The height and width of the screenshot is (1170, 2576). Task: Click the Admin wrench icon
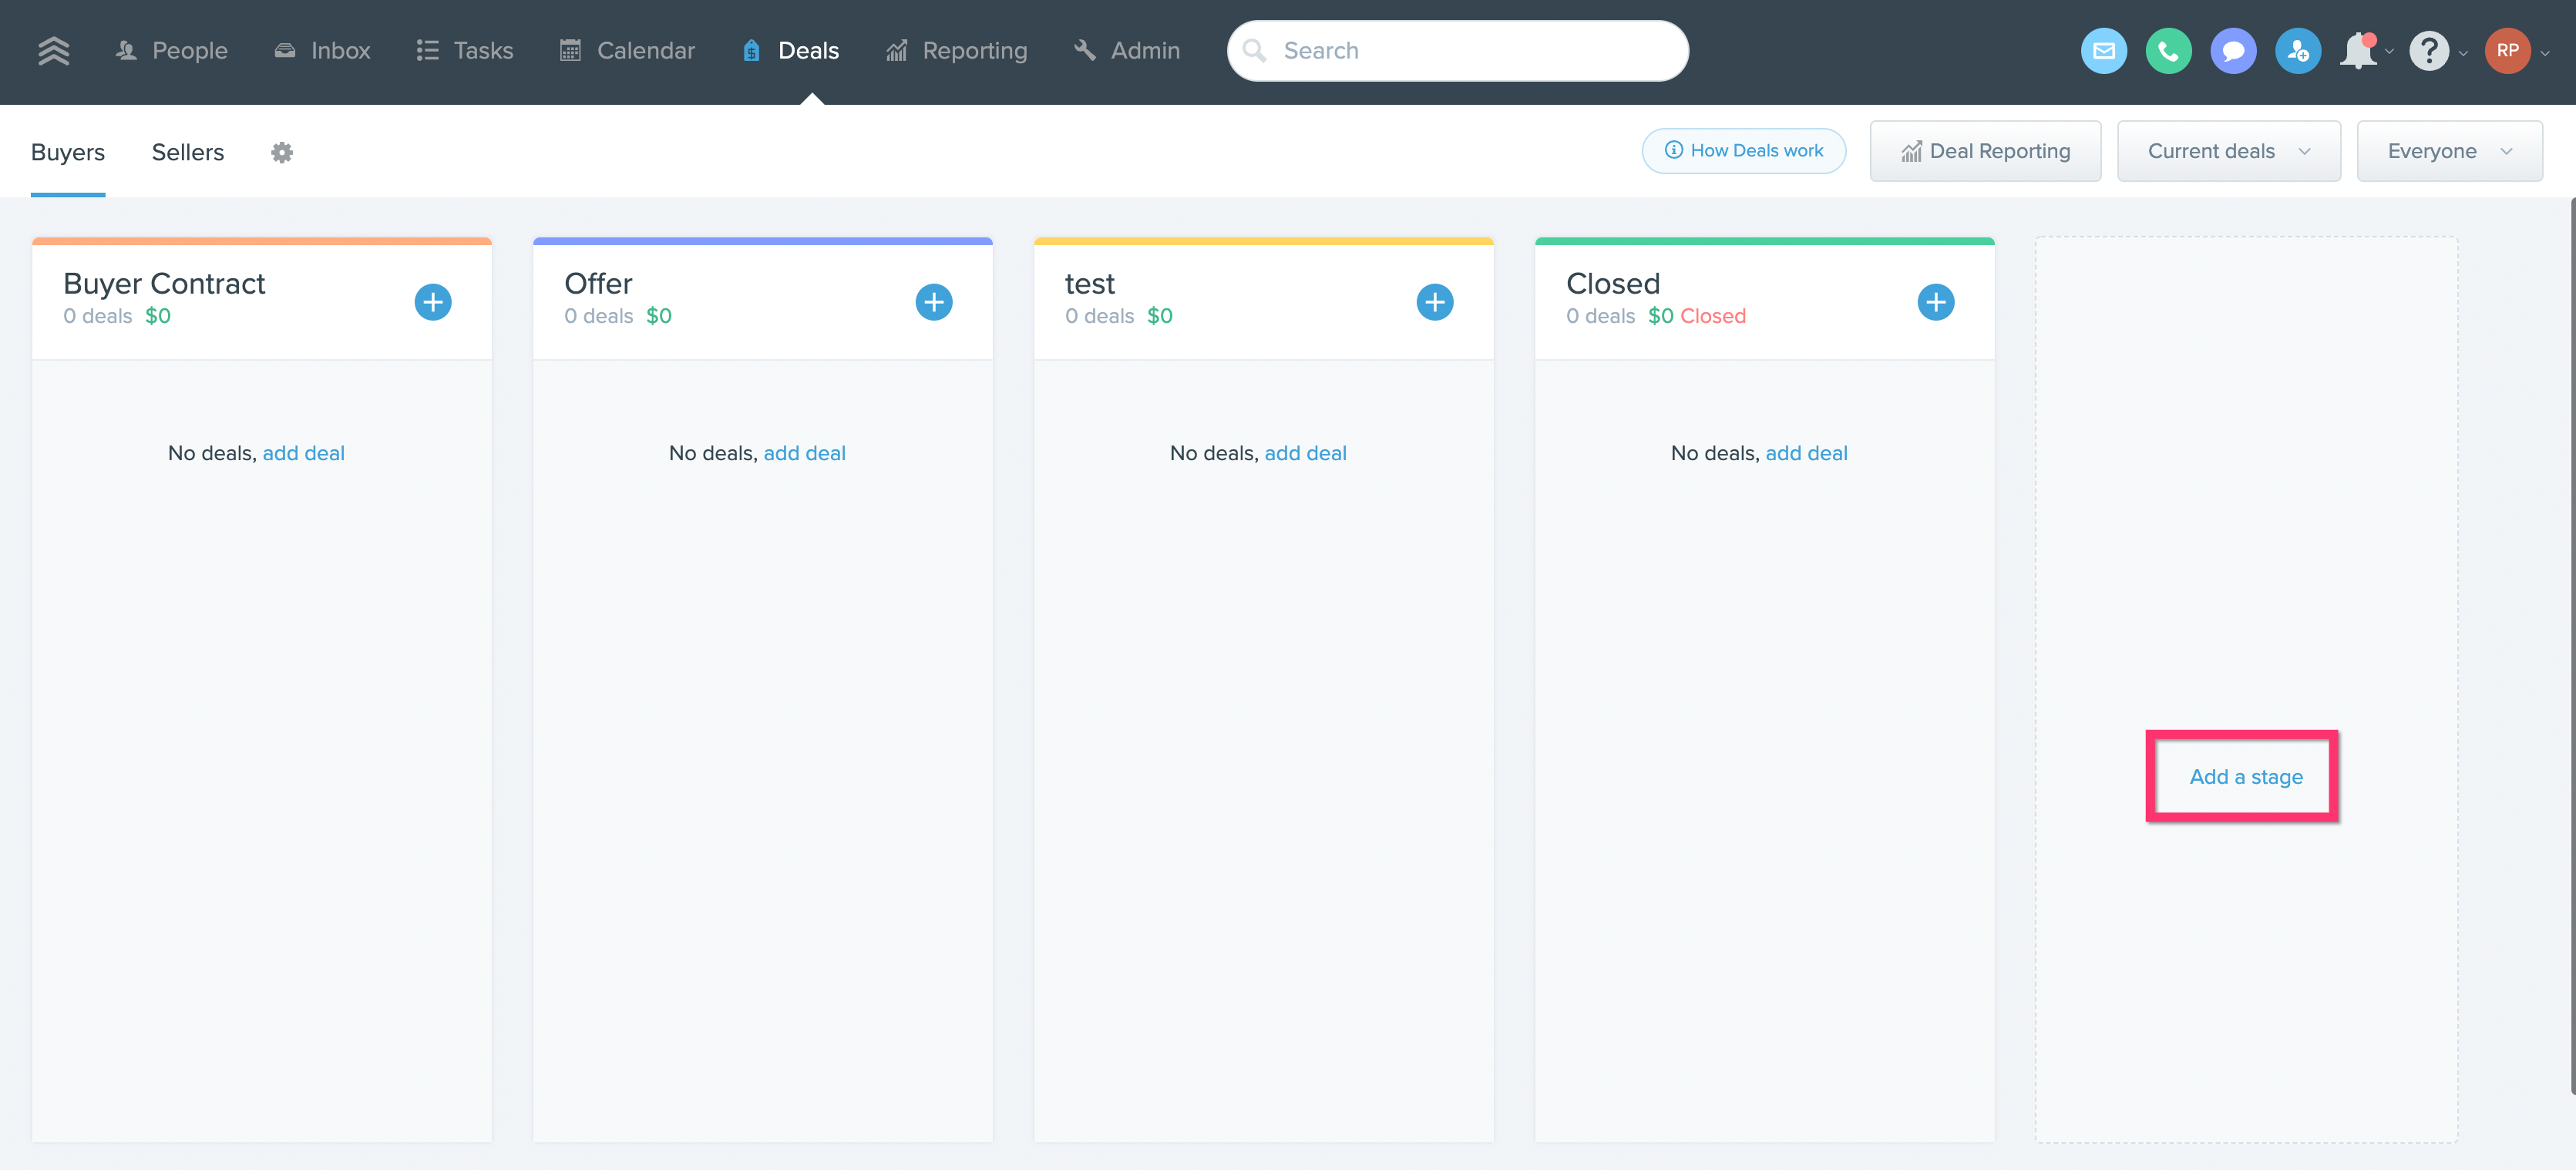pos(1084,50)
